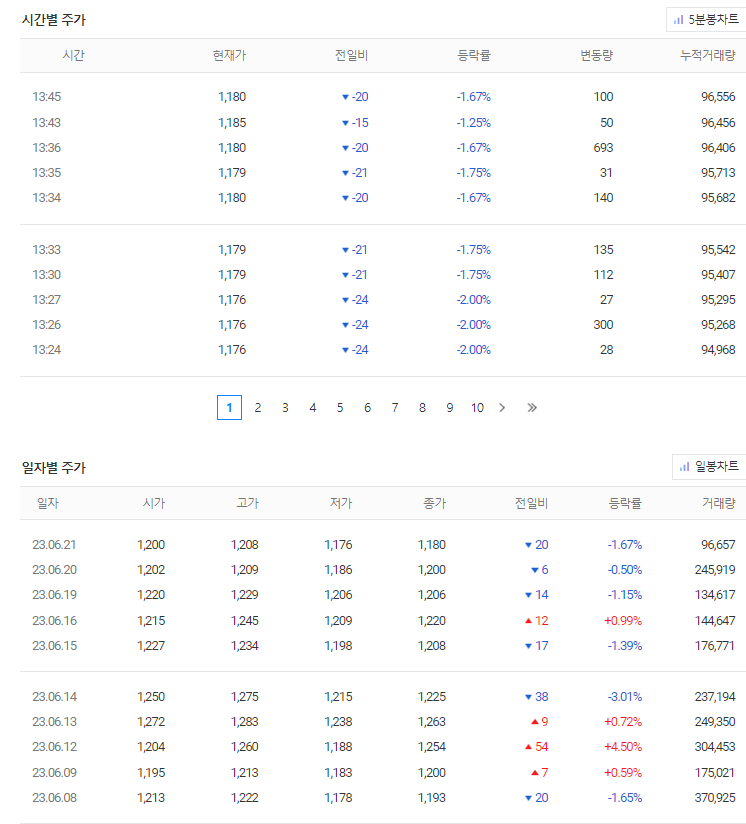Click volume 300 in the 13:26 row
This screenshot has width=746, height=824.
click(603, 325)
